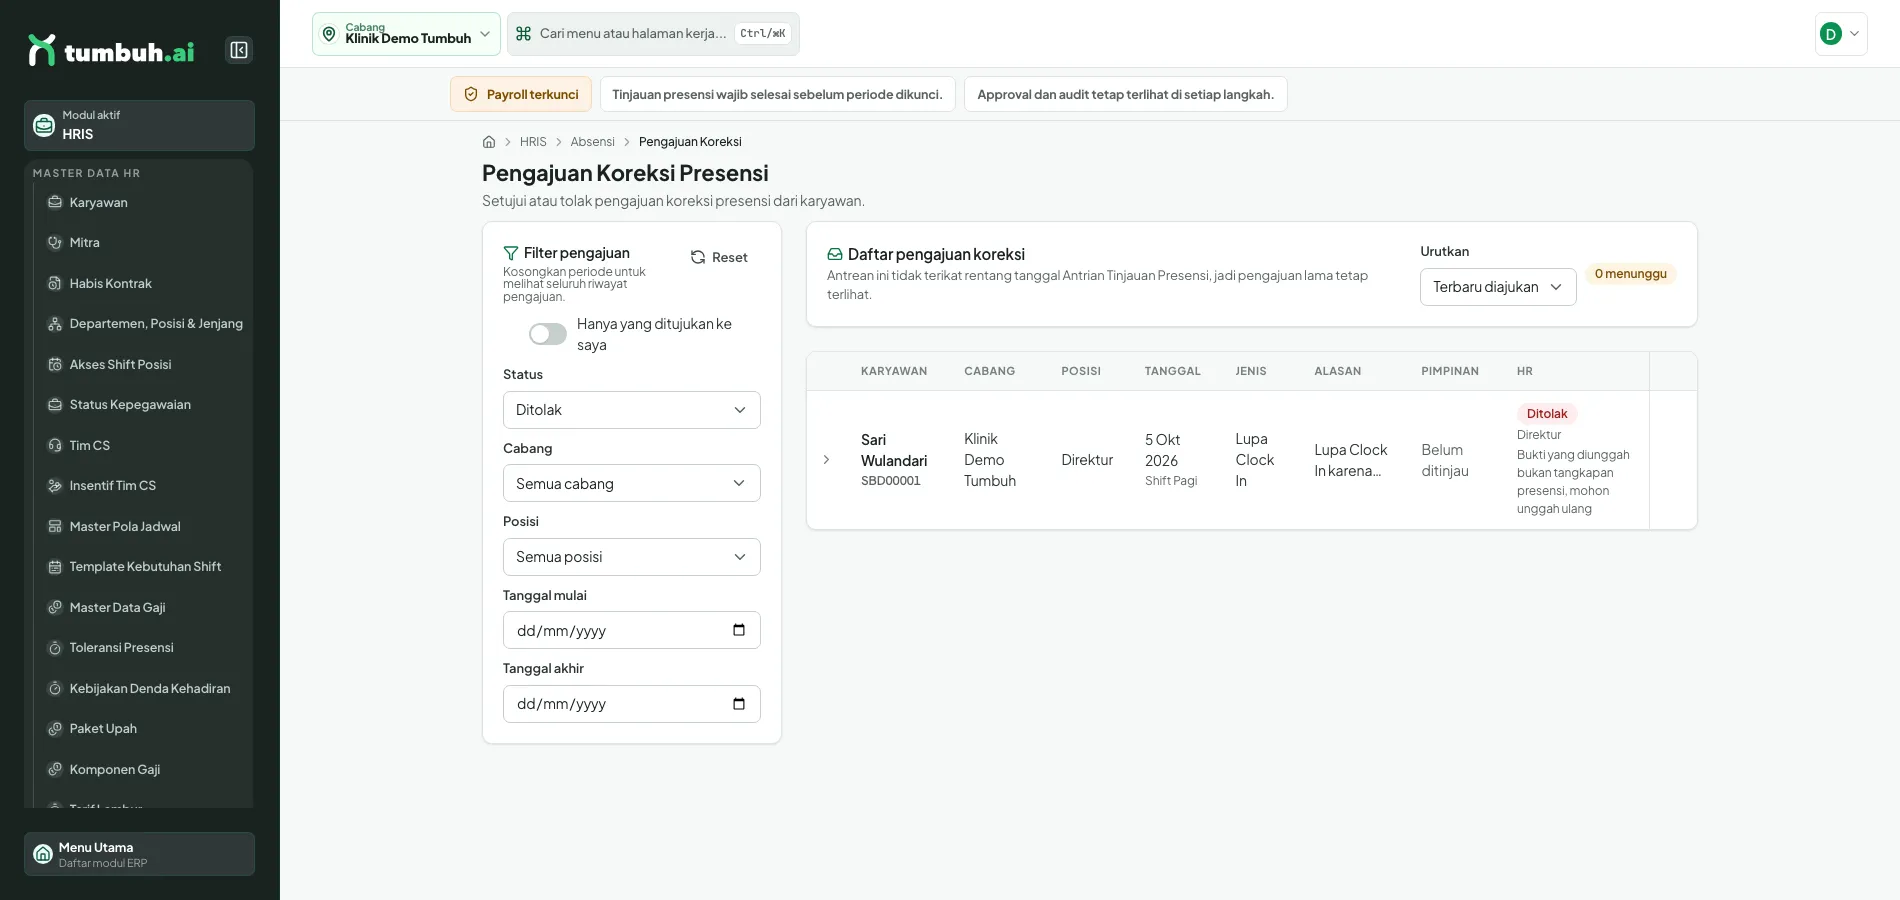Click the Tanggal akhir date field
1900x900 pixels.
[632, 704]
